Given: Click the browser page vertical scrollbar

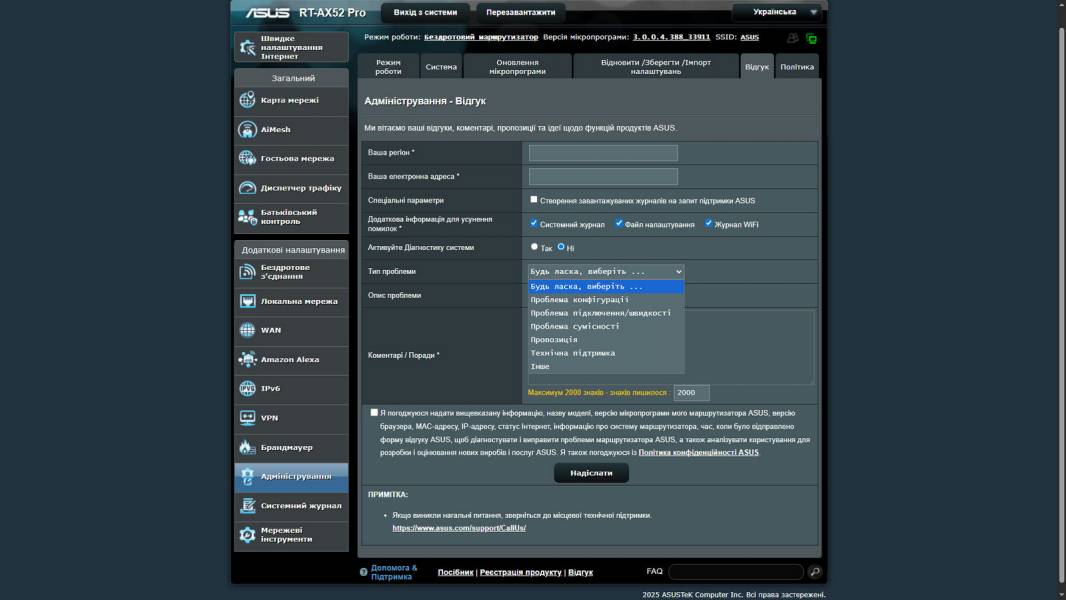Looking at the screenshot, I should click(1060, 300).
